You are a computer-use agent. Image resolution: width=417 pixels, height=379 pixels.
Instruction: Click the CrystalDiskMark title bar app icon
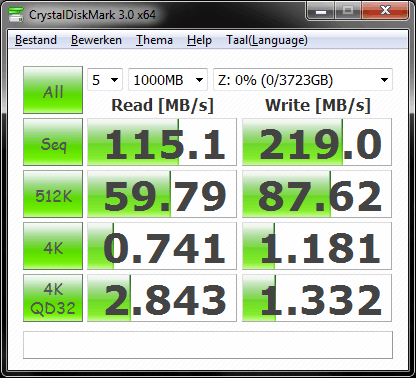(x=16, y=15)
